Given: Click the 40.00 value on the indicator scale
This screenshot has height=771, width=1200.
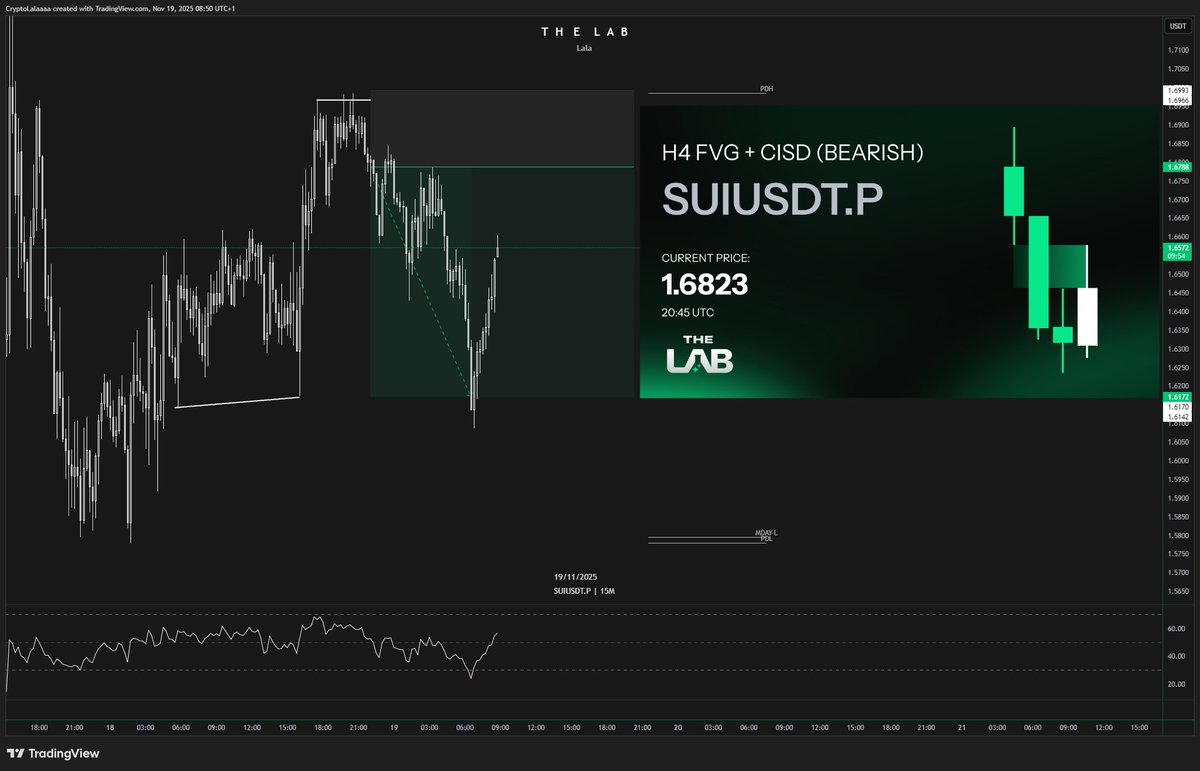Looking at the screenshot, I should click(x=1177, y=656).
